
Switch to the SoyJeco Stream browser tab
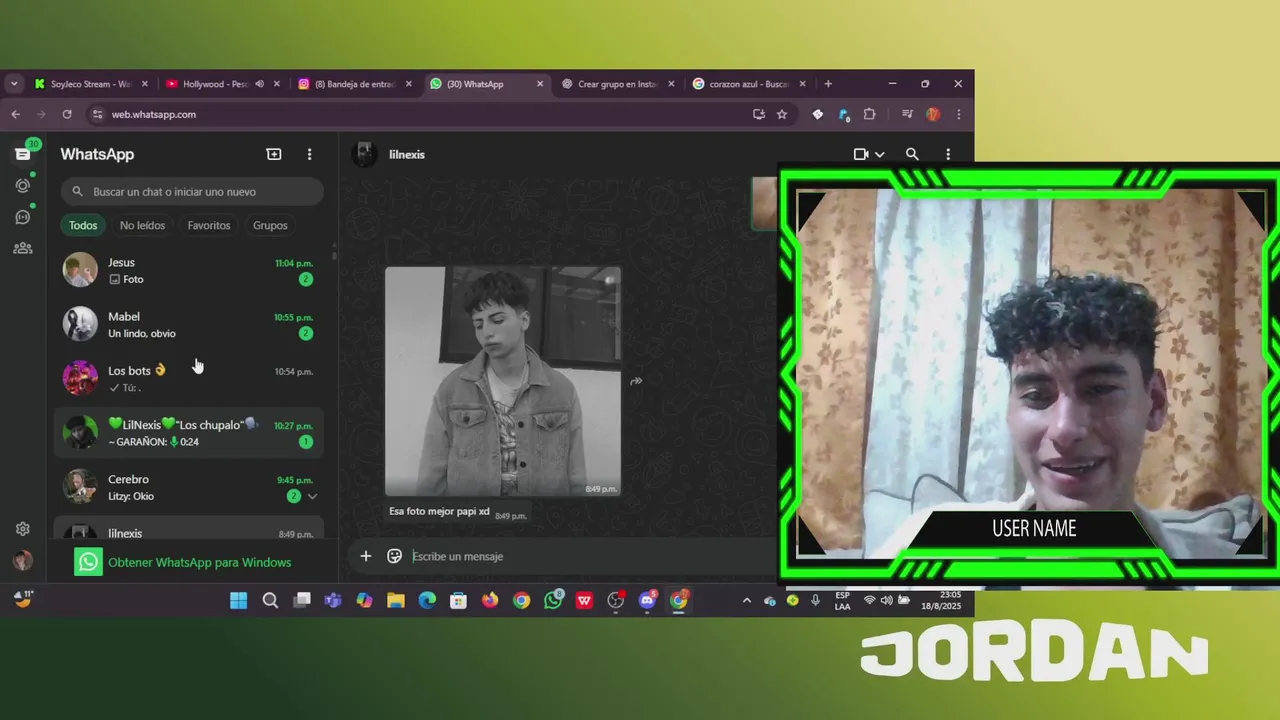coord(90,84)
